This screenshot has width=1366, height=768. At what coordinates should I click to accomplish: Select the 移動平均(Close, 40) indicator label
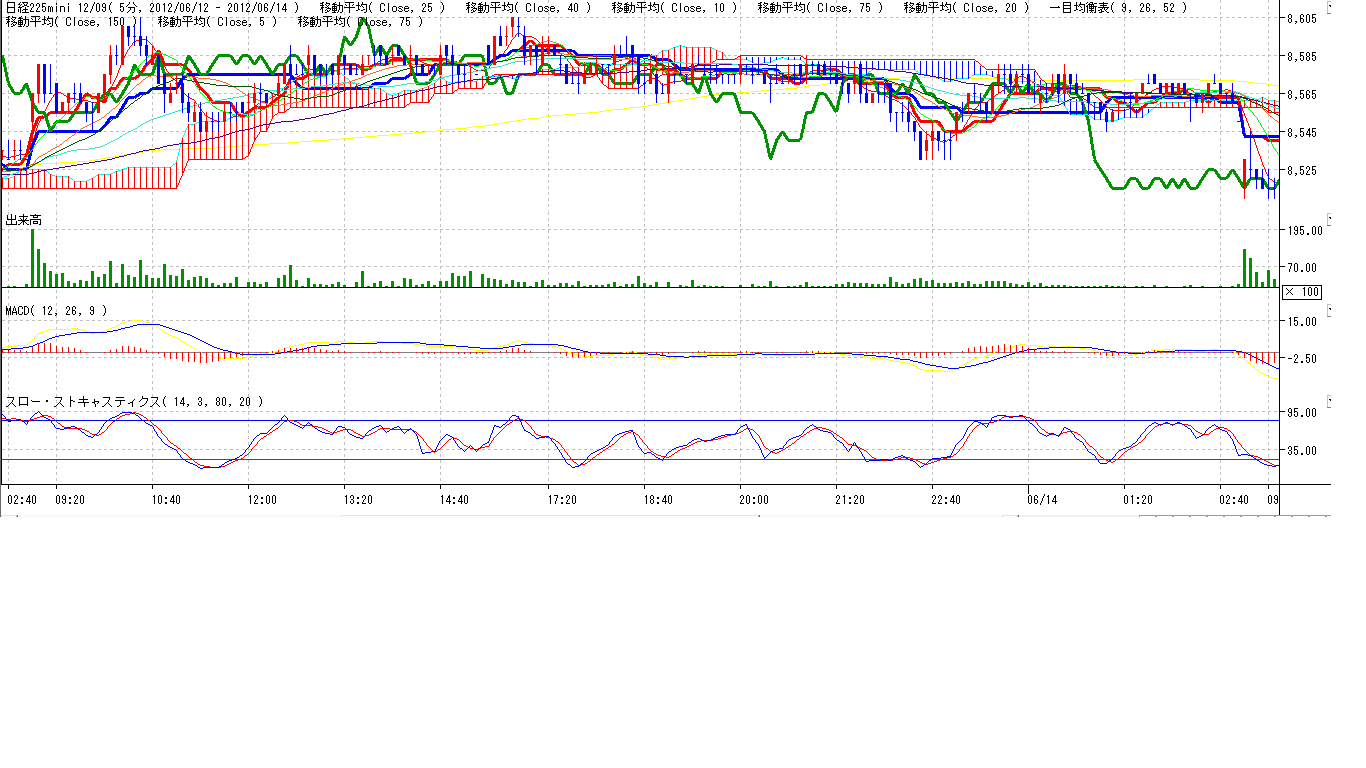[528, 7]
